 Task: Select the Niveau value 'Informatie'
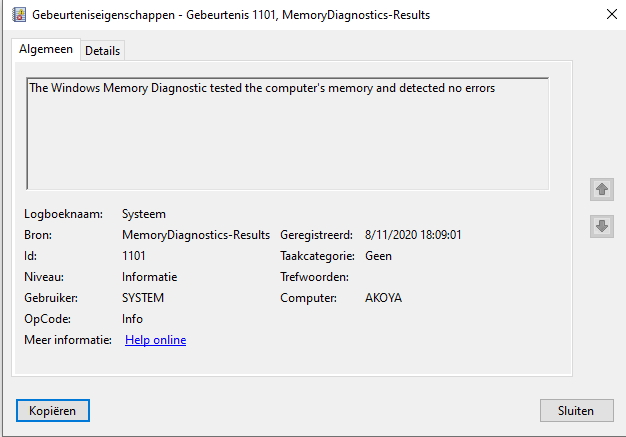point(149,277)
